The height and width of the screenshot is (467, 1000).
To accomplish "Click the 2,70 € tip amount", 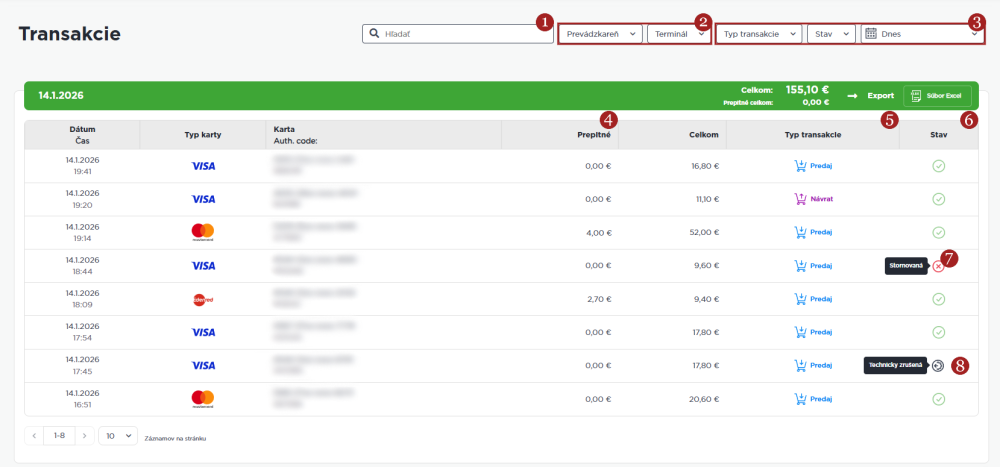I will tap(598, 299).
